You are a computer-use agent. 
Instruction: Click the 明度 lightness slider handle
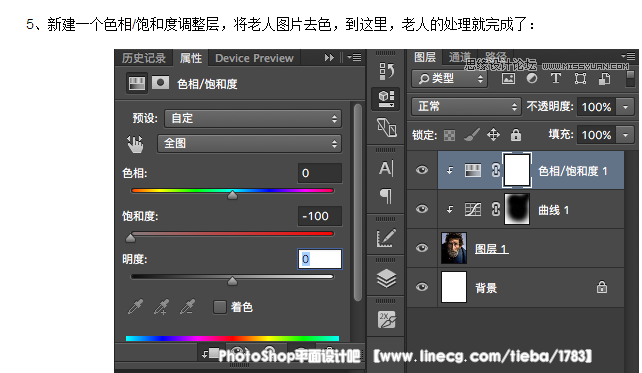point(232,280)
